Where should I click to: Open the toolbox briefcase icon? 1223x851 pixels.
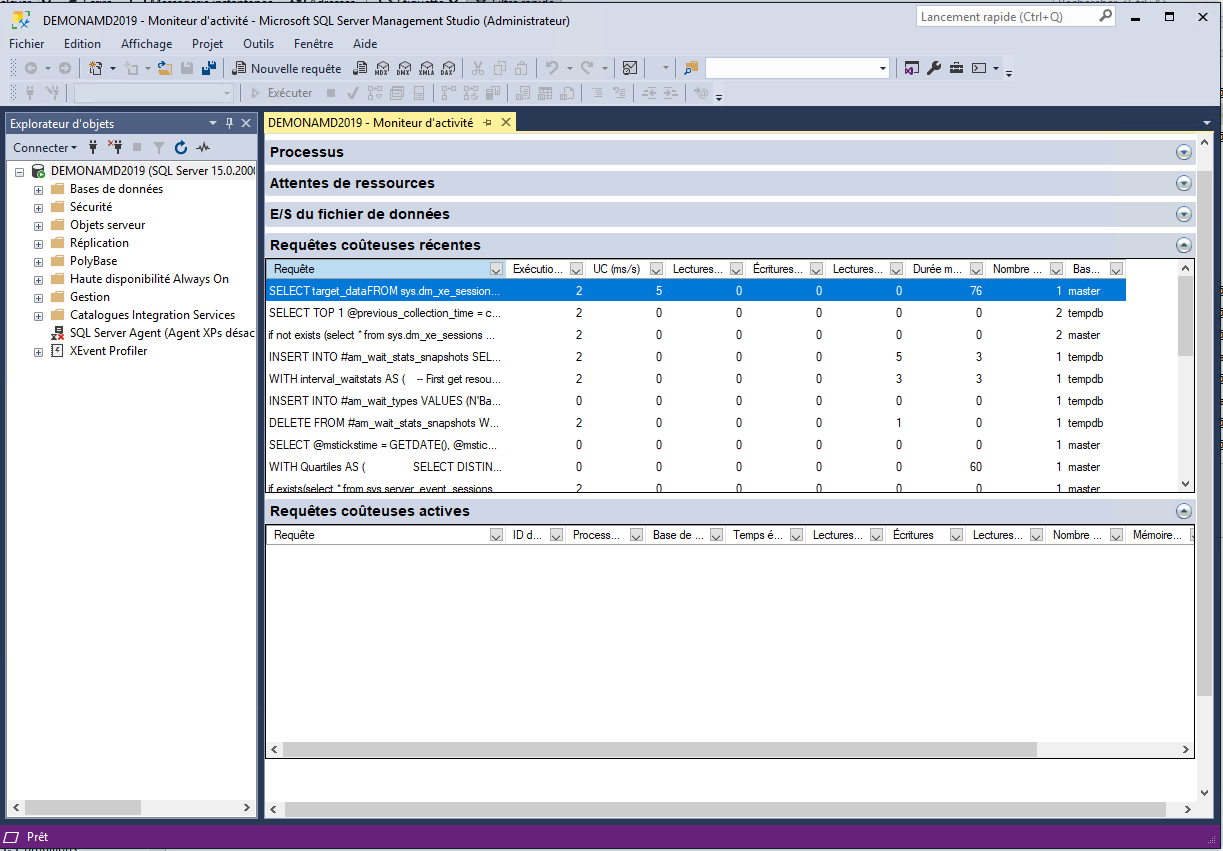956,68
